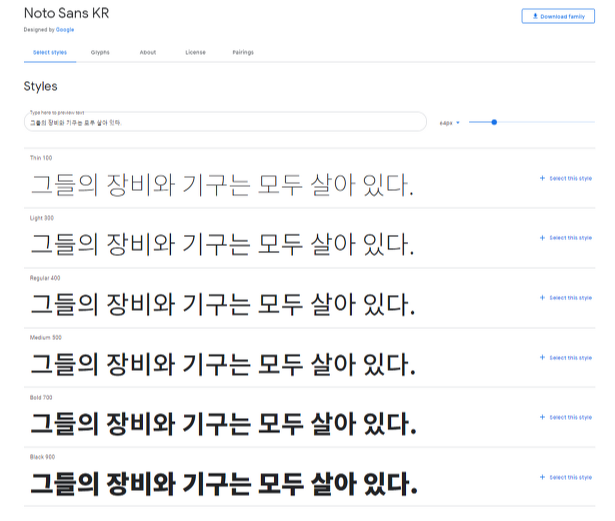Open the Google designer link
615x521 pixels.
coord(65,29)
